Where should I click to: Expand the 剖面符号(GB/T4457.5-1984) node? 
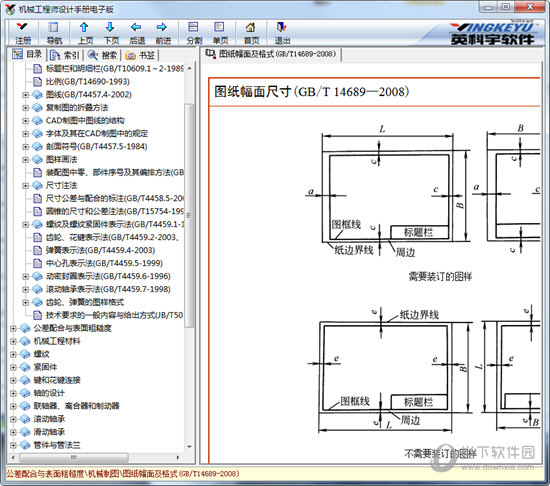pos(25,146)
